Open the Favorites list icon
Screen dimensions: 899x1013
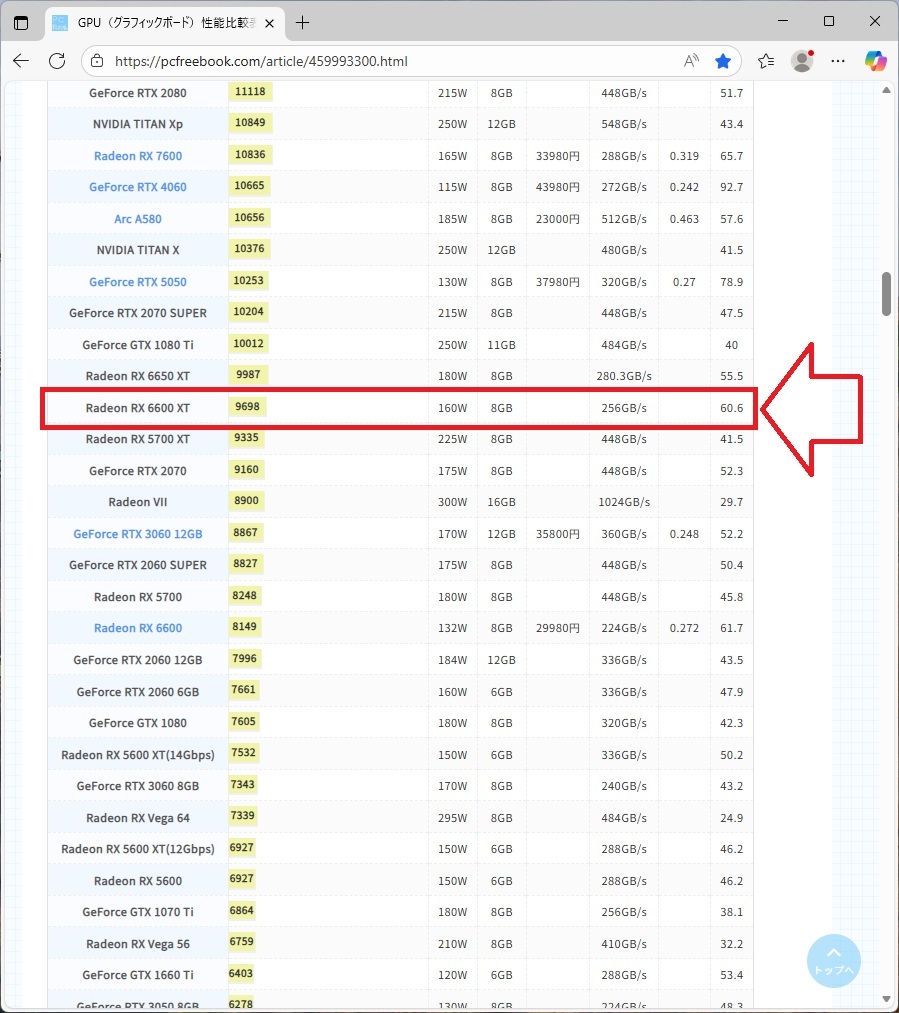tap(766, 61)
